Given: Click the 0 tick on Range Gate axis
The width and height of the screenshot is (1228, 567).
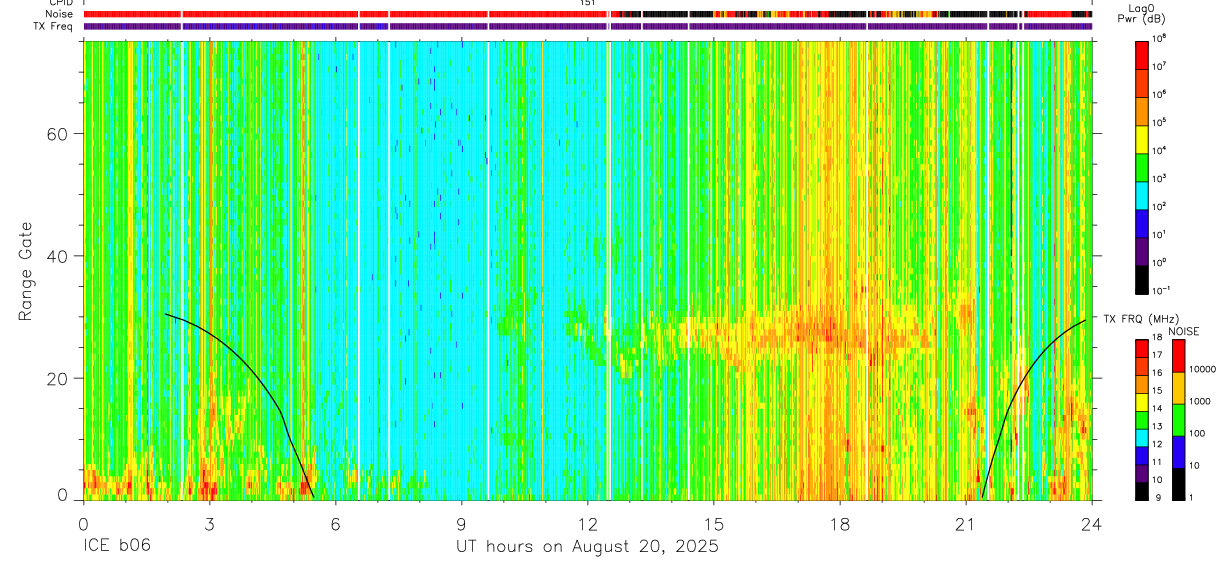Looking at the screenshot, I should click(x=64, y=495).
